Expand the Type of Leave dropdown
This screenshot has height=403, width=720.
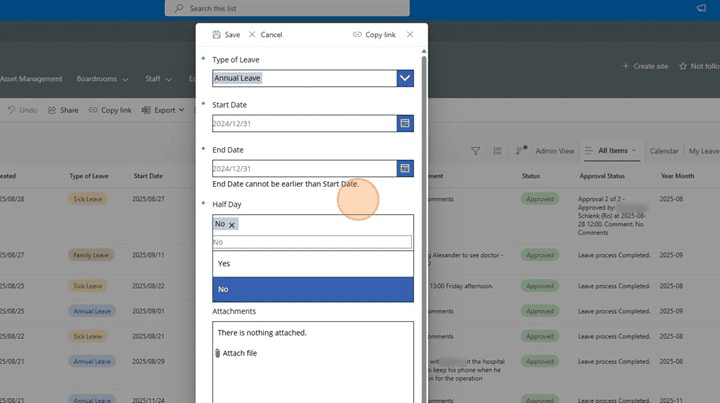[405, 78]
